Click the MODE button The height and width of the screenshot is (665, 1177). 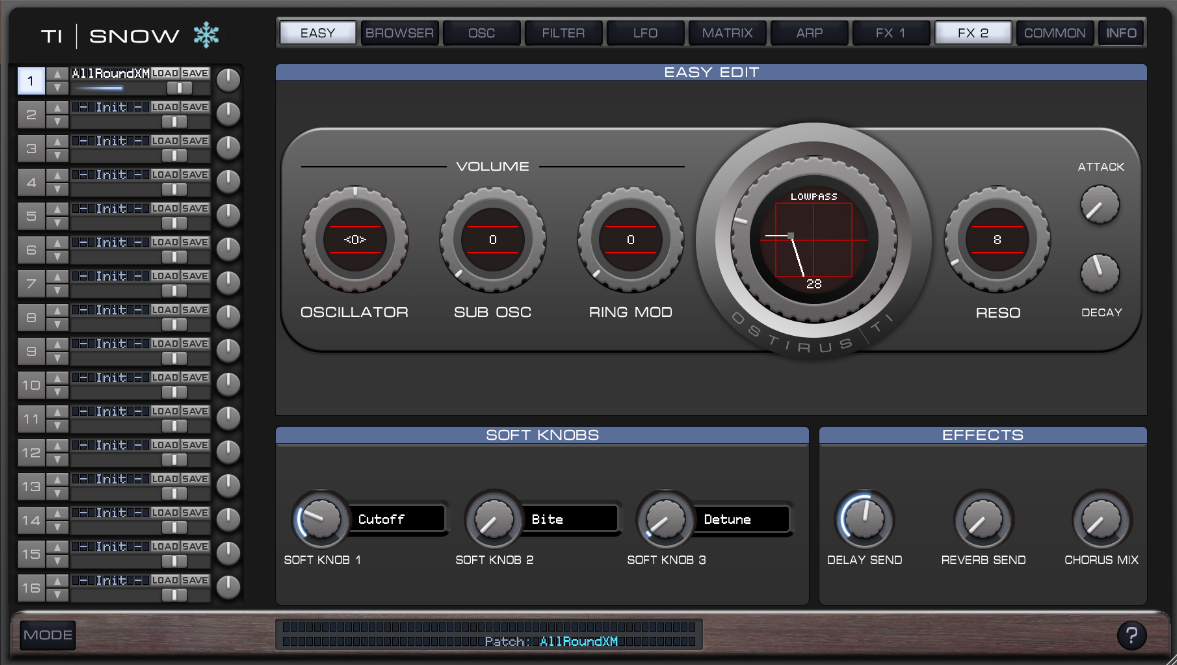[x=47, y=635]
